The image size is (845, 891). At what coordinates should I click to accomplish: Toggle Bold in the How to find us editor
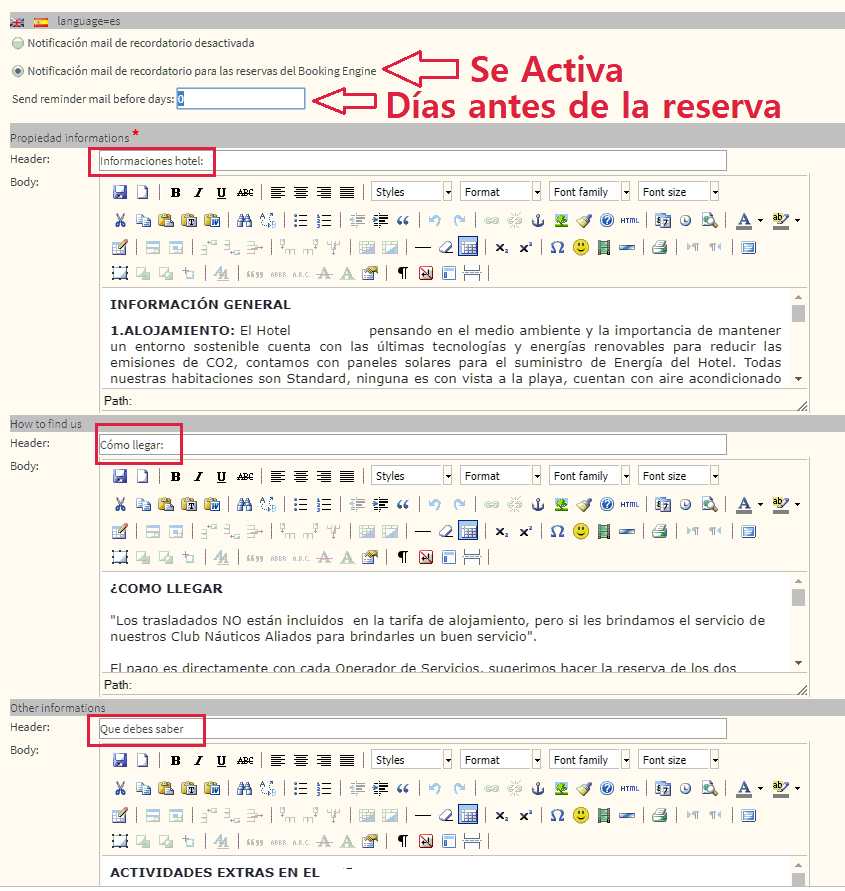(175, 477)
